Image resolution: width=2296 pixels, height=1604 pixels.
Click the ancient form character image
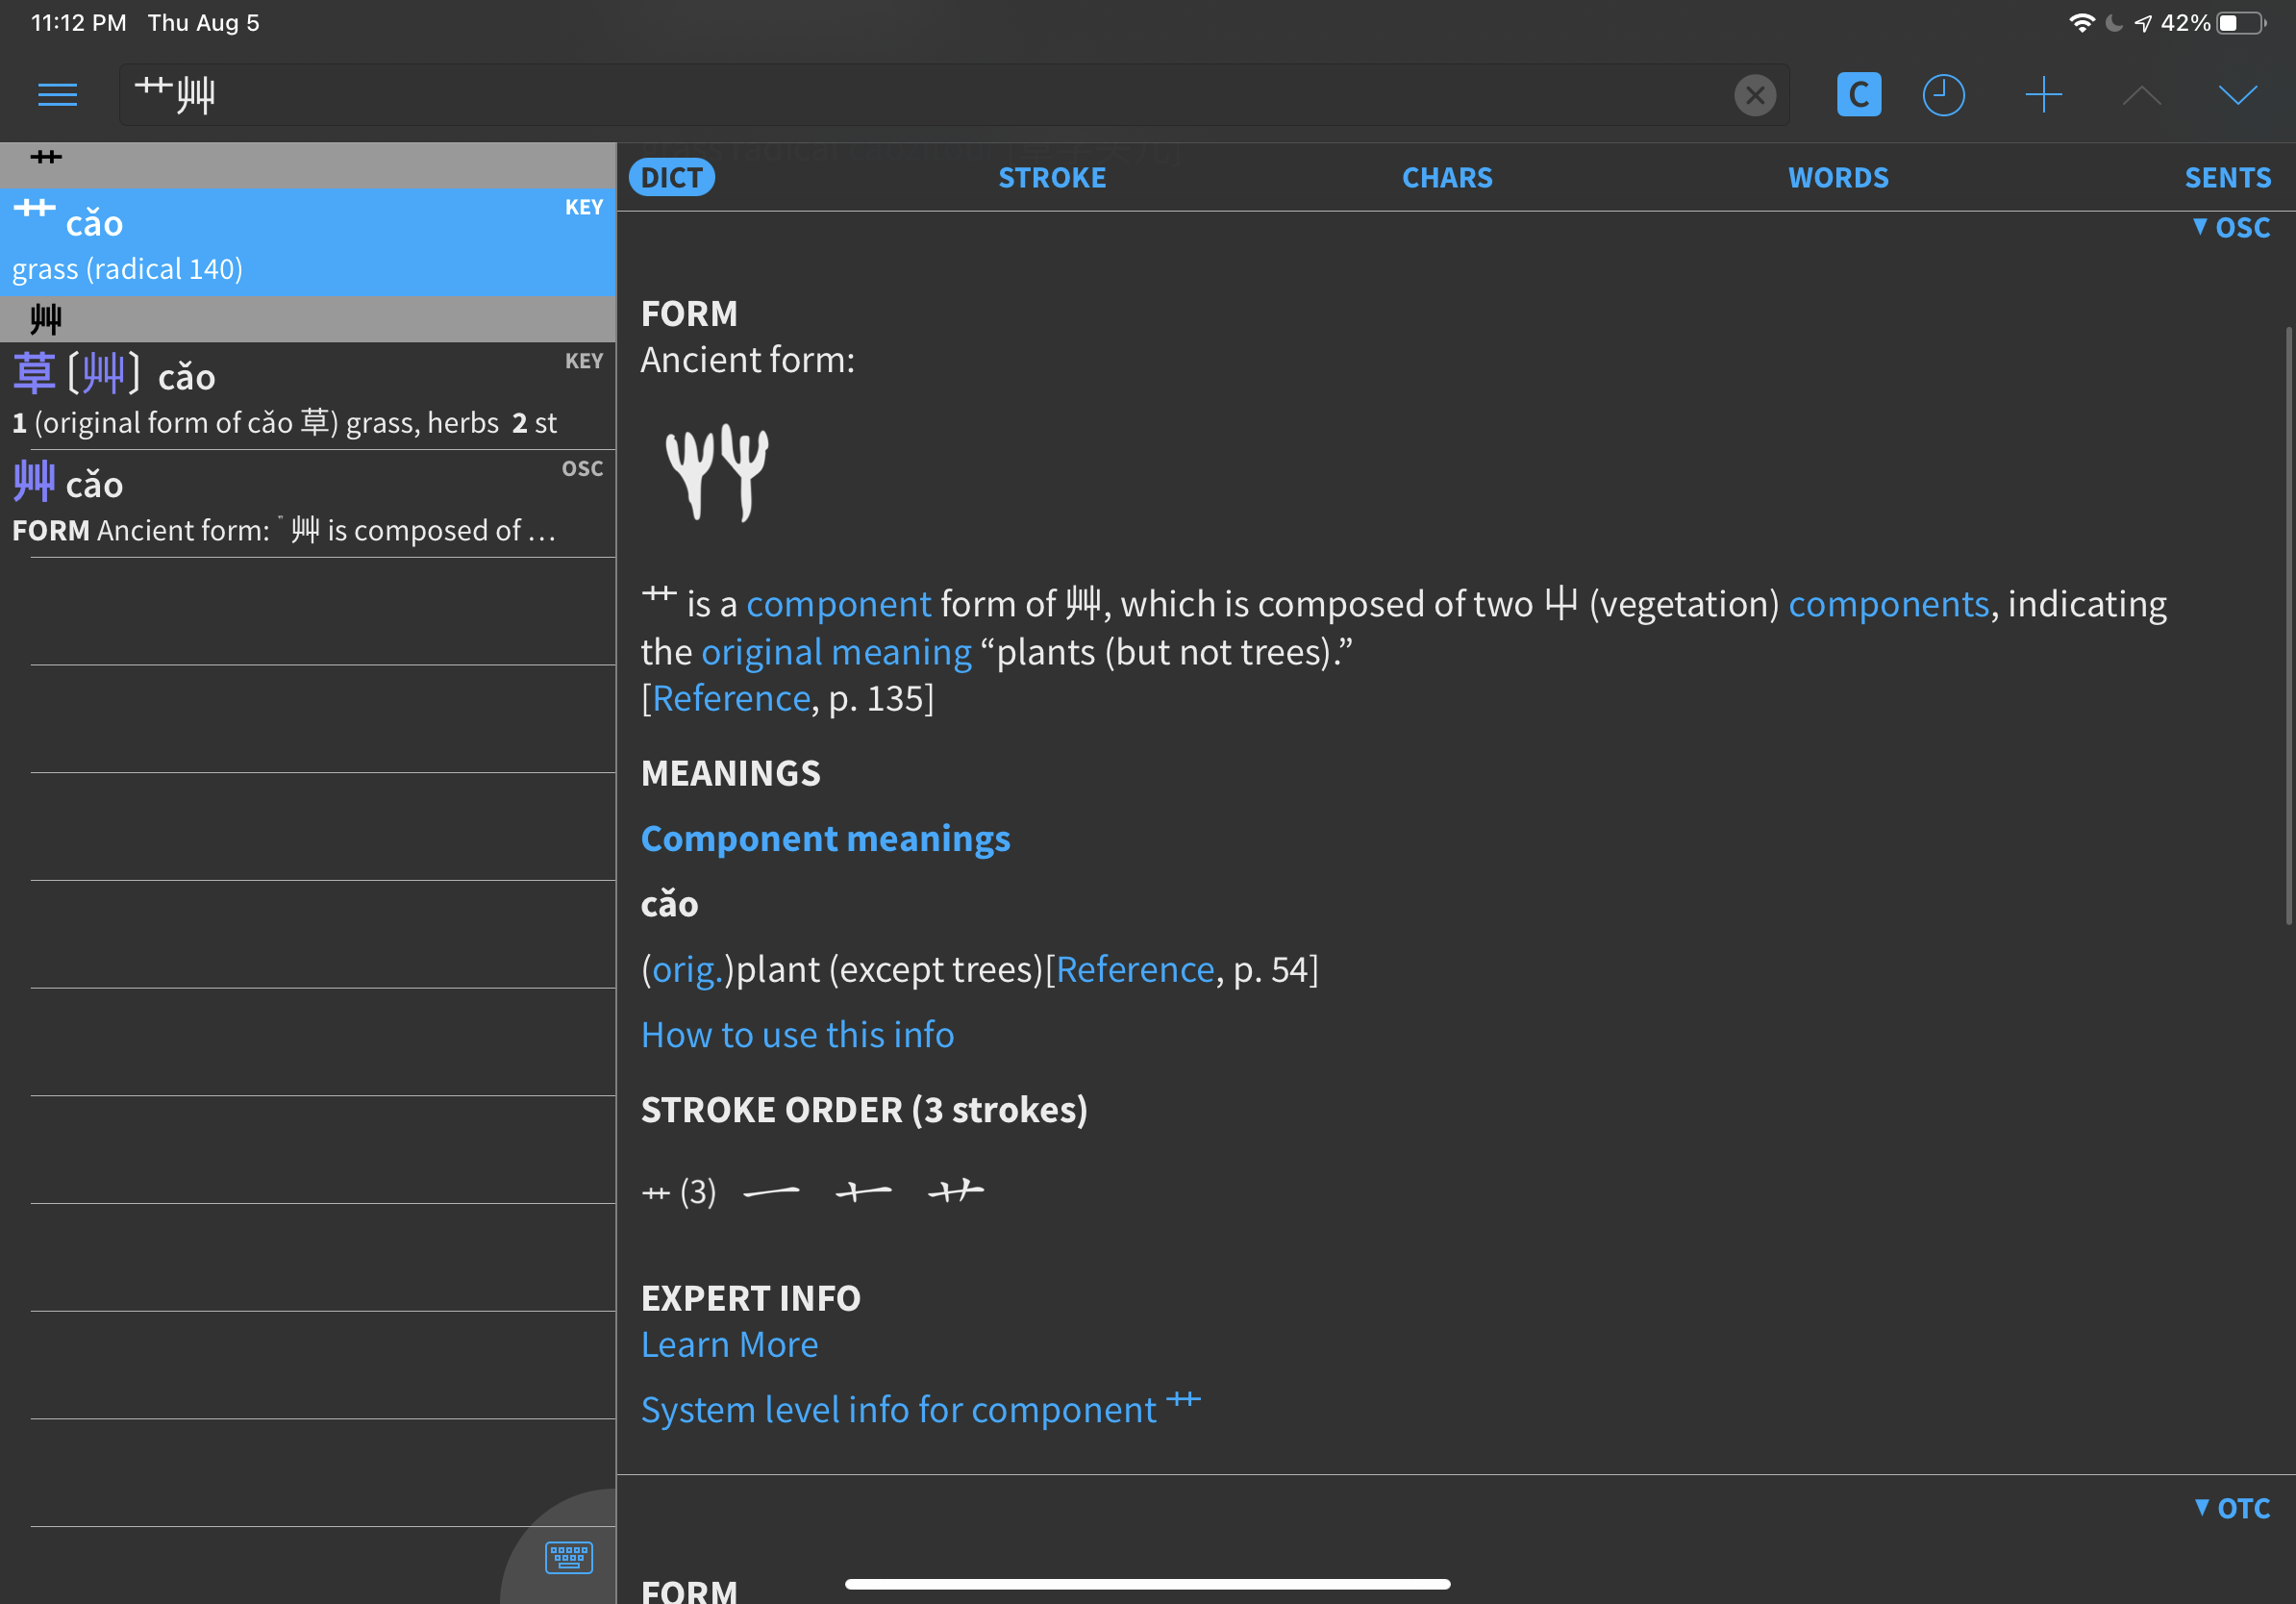717,472
